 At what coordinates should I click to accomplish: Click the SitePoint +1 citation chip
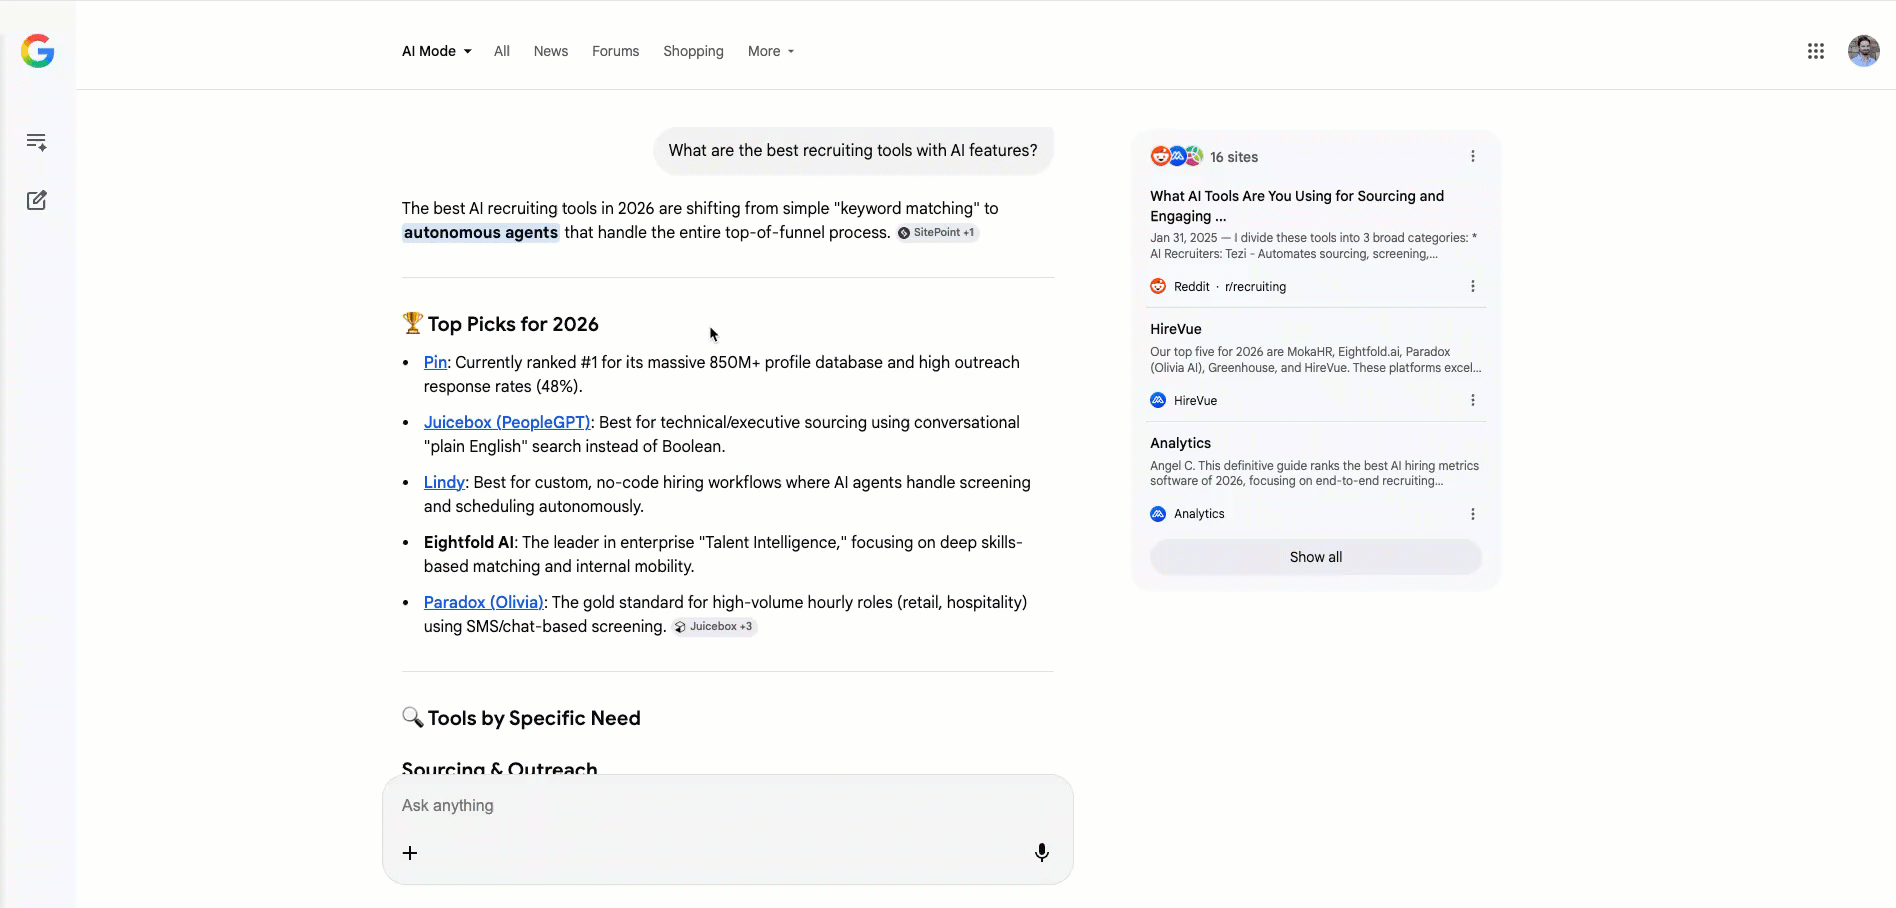click(x=937, y=233)
